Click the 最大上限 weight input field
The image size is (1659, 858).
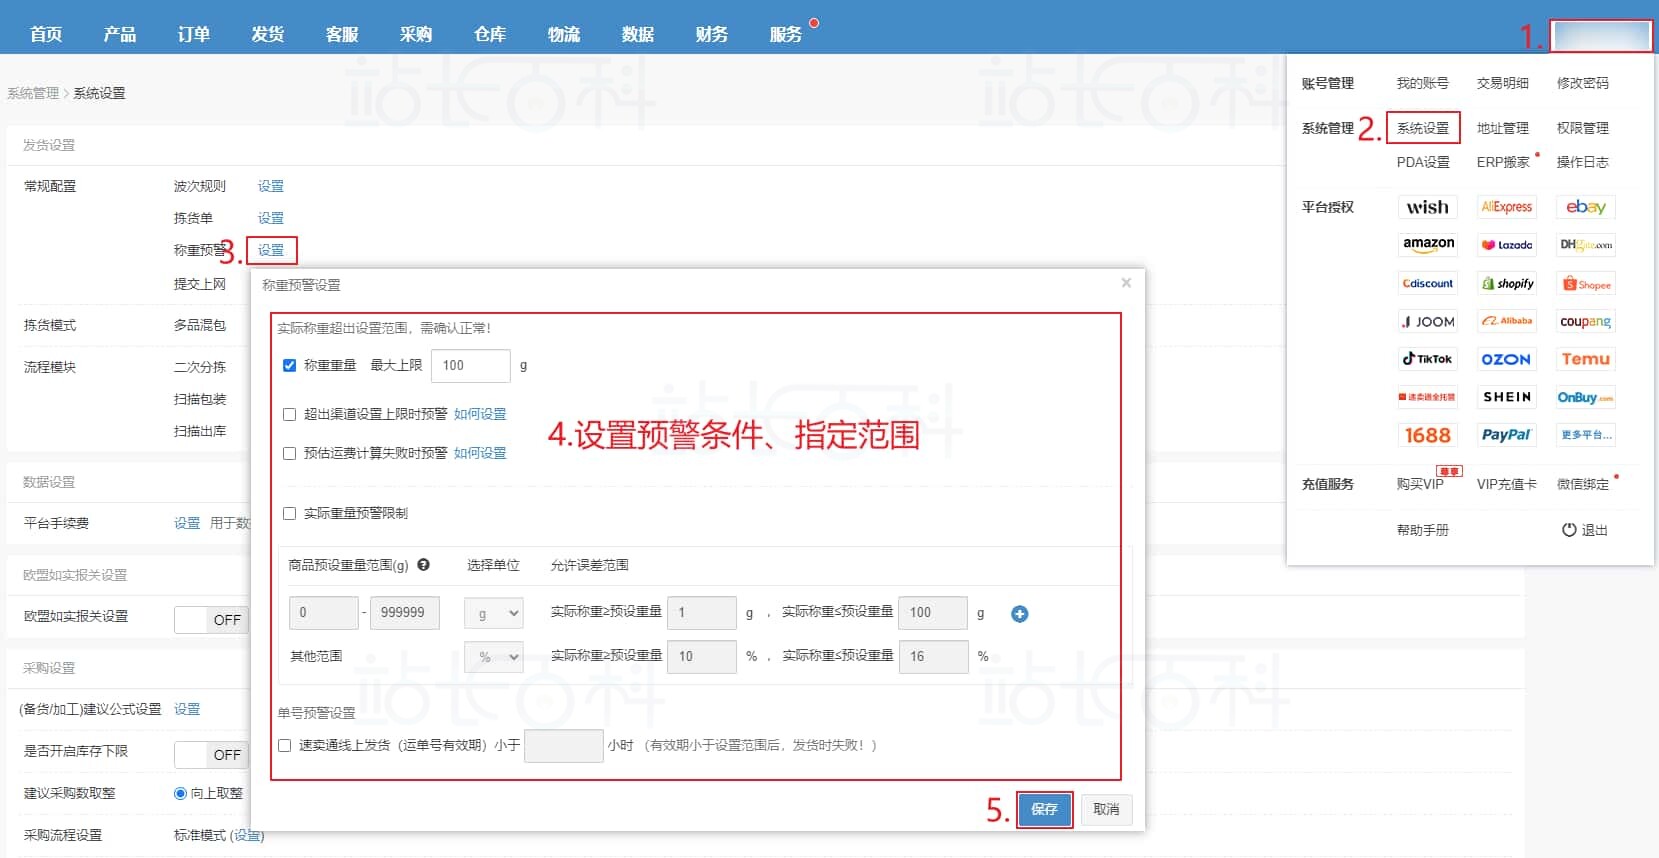pos(470,366)
